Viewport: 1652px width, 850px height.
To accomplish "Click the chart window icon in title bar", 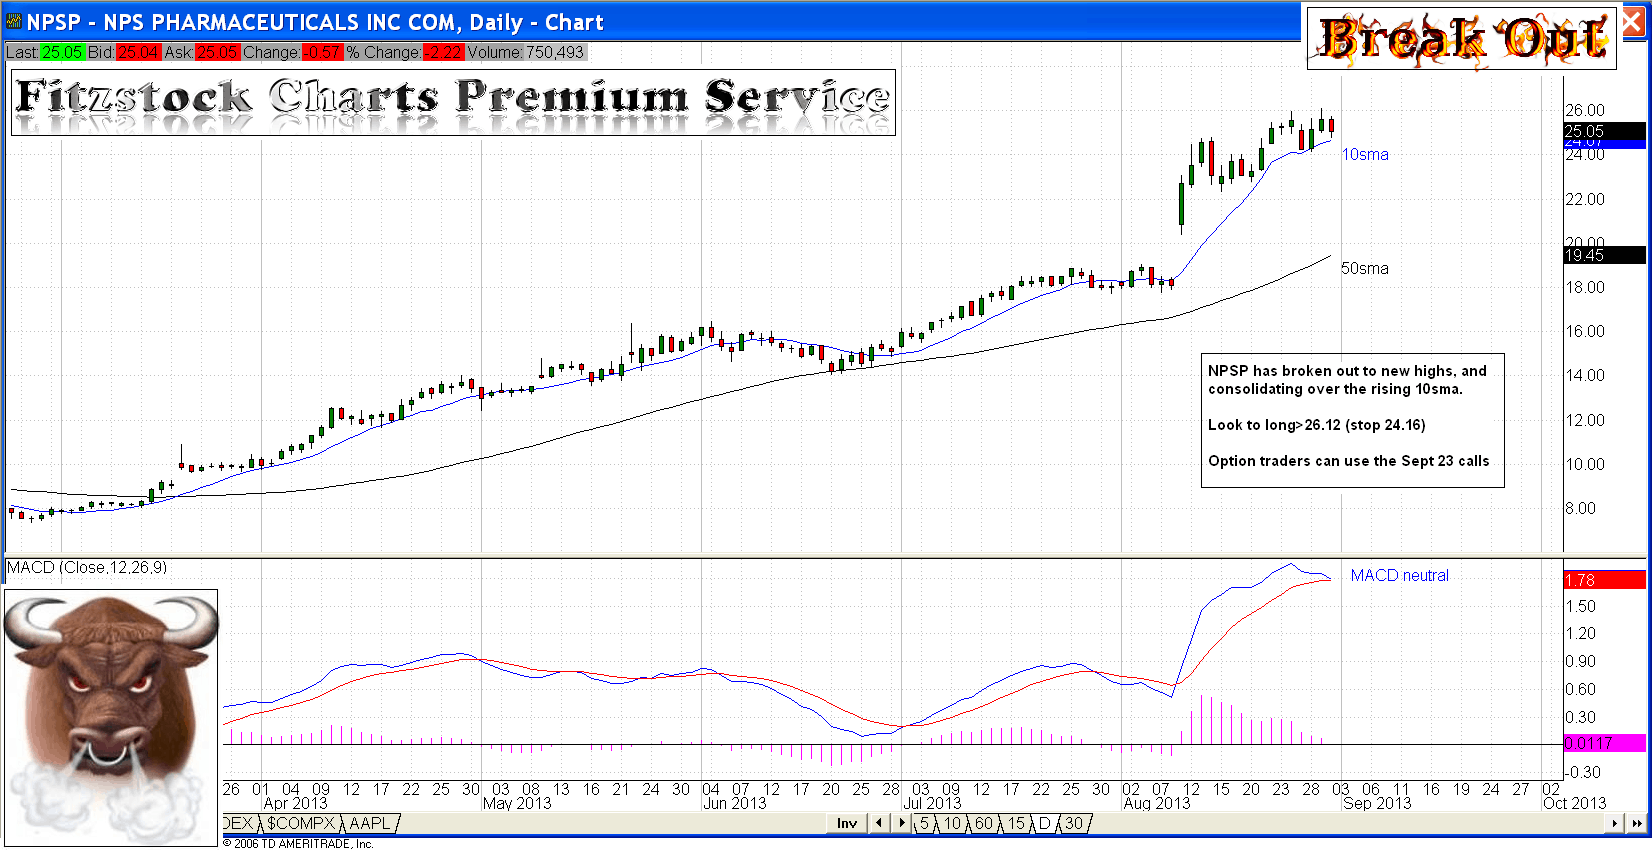I will pyautogui.click(x=14, y=22).
